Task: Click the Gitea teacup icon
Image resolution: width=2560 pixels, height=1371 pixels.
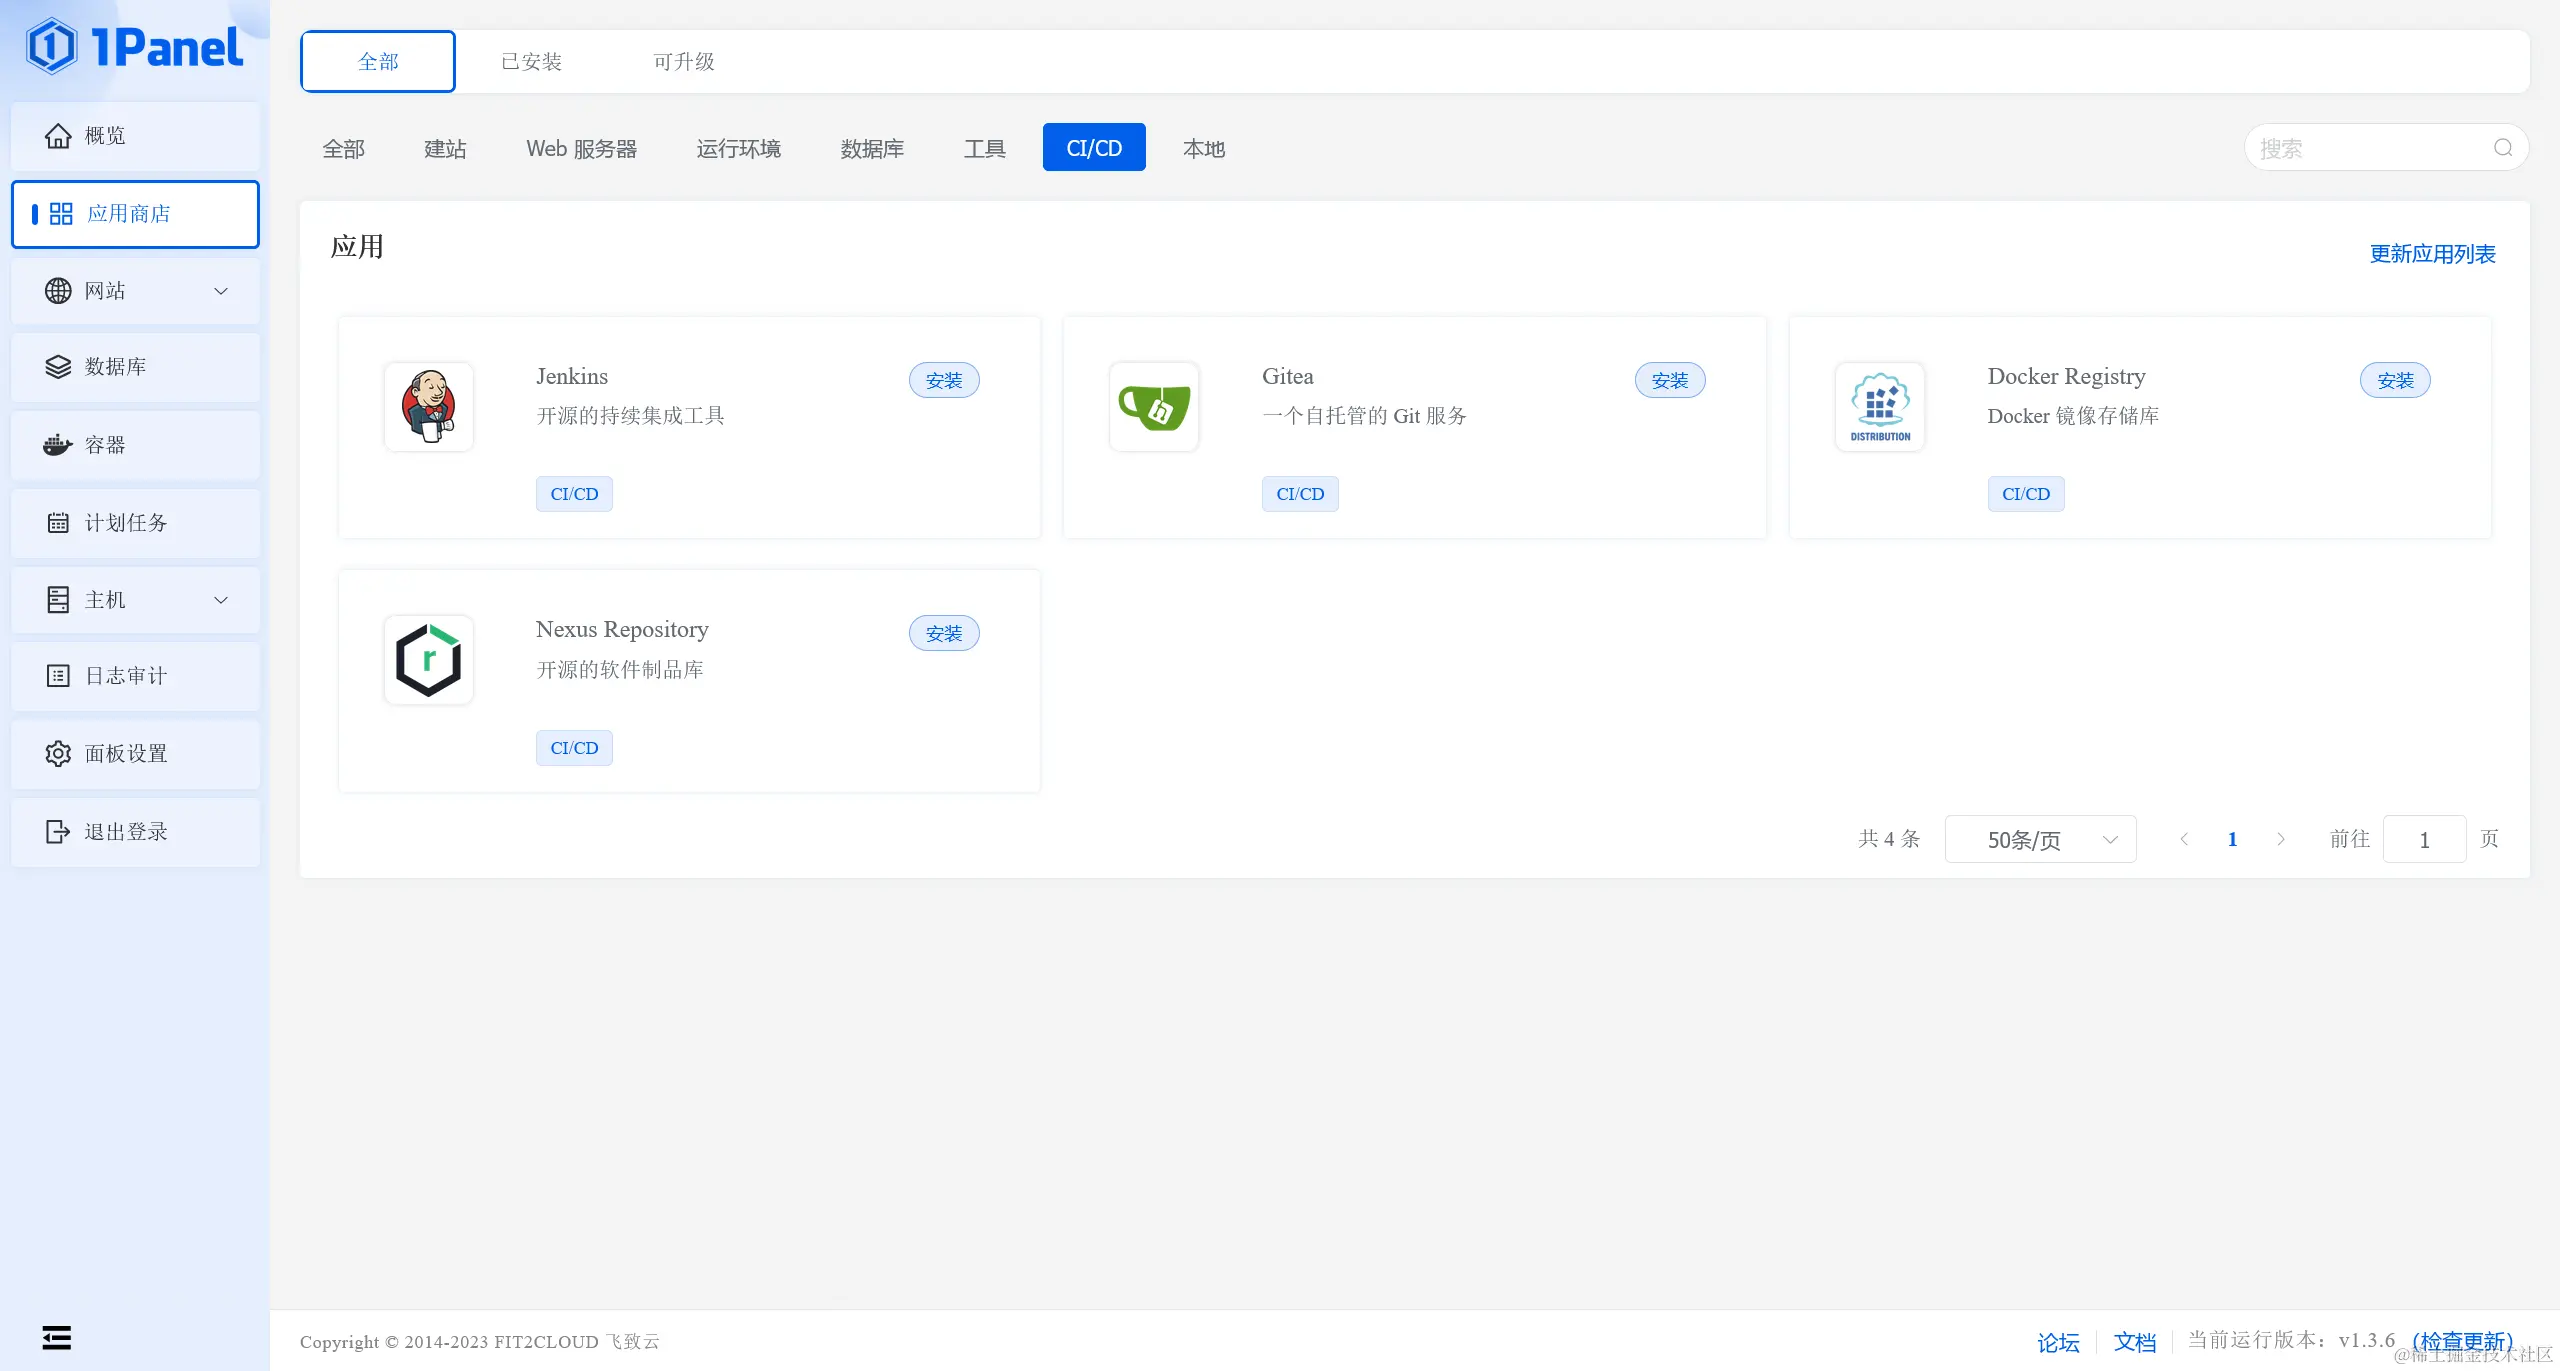Action: pyautogui.click(x=1154, y=407)
